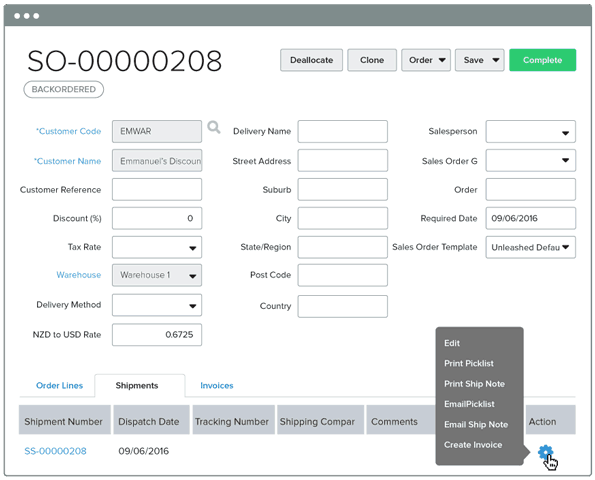The height and width of the screenshot is (480, 595).
Task: Open the Order button dropdown arrow
Action: click(442, 60)
